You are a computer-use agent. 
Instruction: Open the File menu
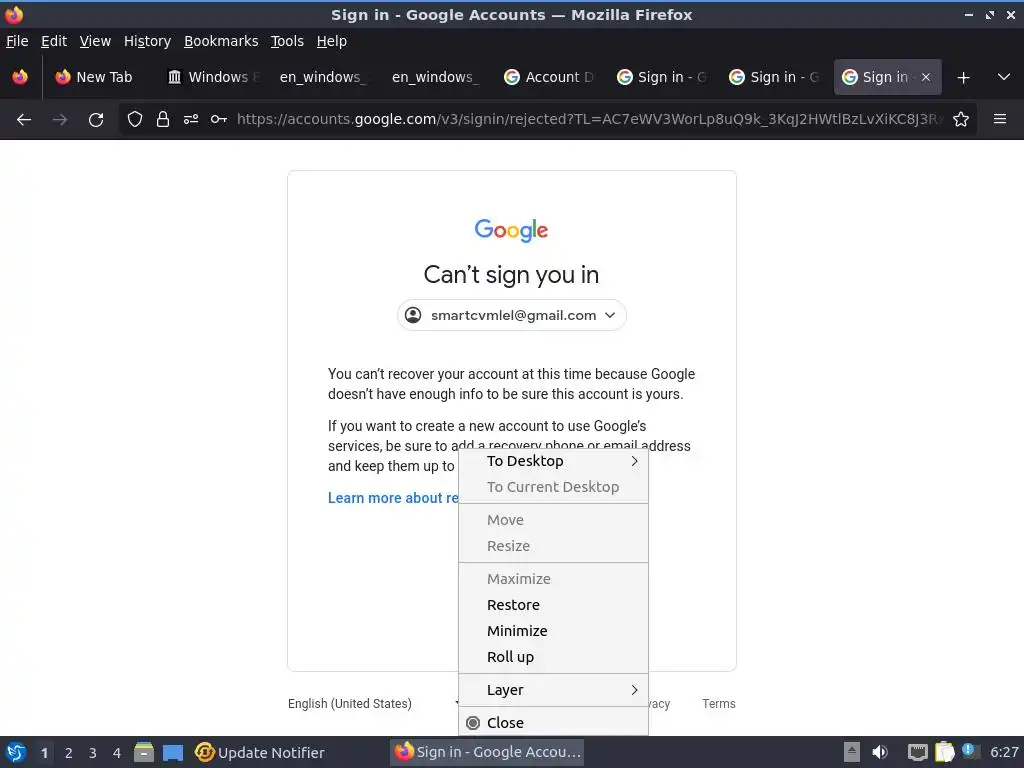(x=17, y=41)
